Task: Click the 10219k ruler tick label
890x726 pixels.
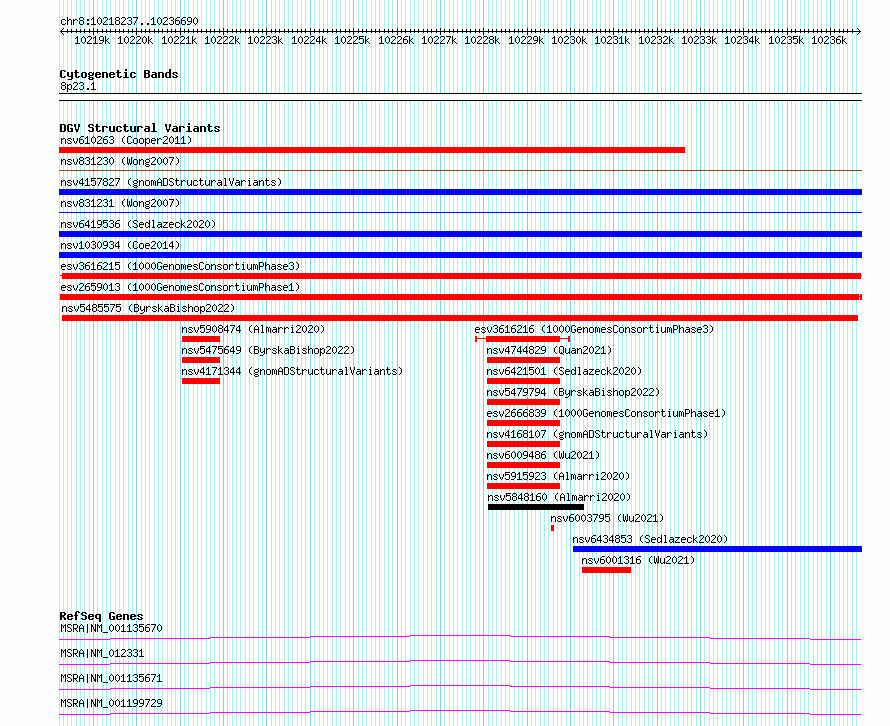Action: pyautogui.click(x=92, y=40)
